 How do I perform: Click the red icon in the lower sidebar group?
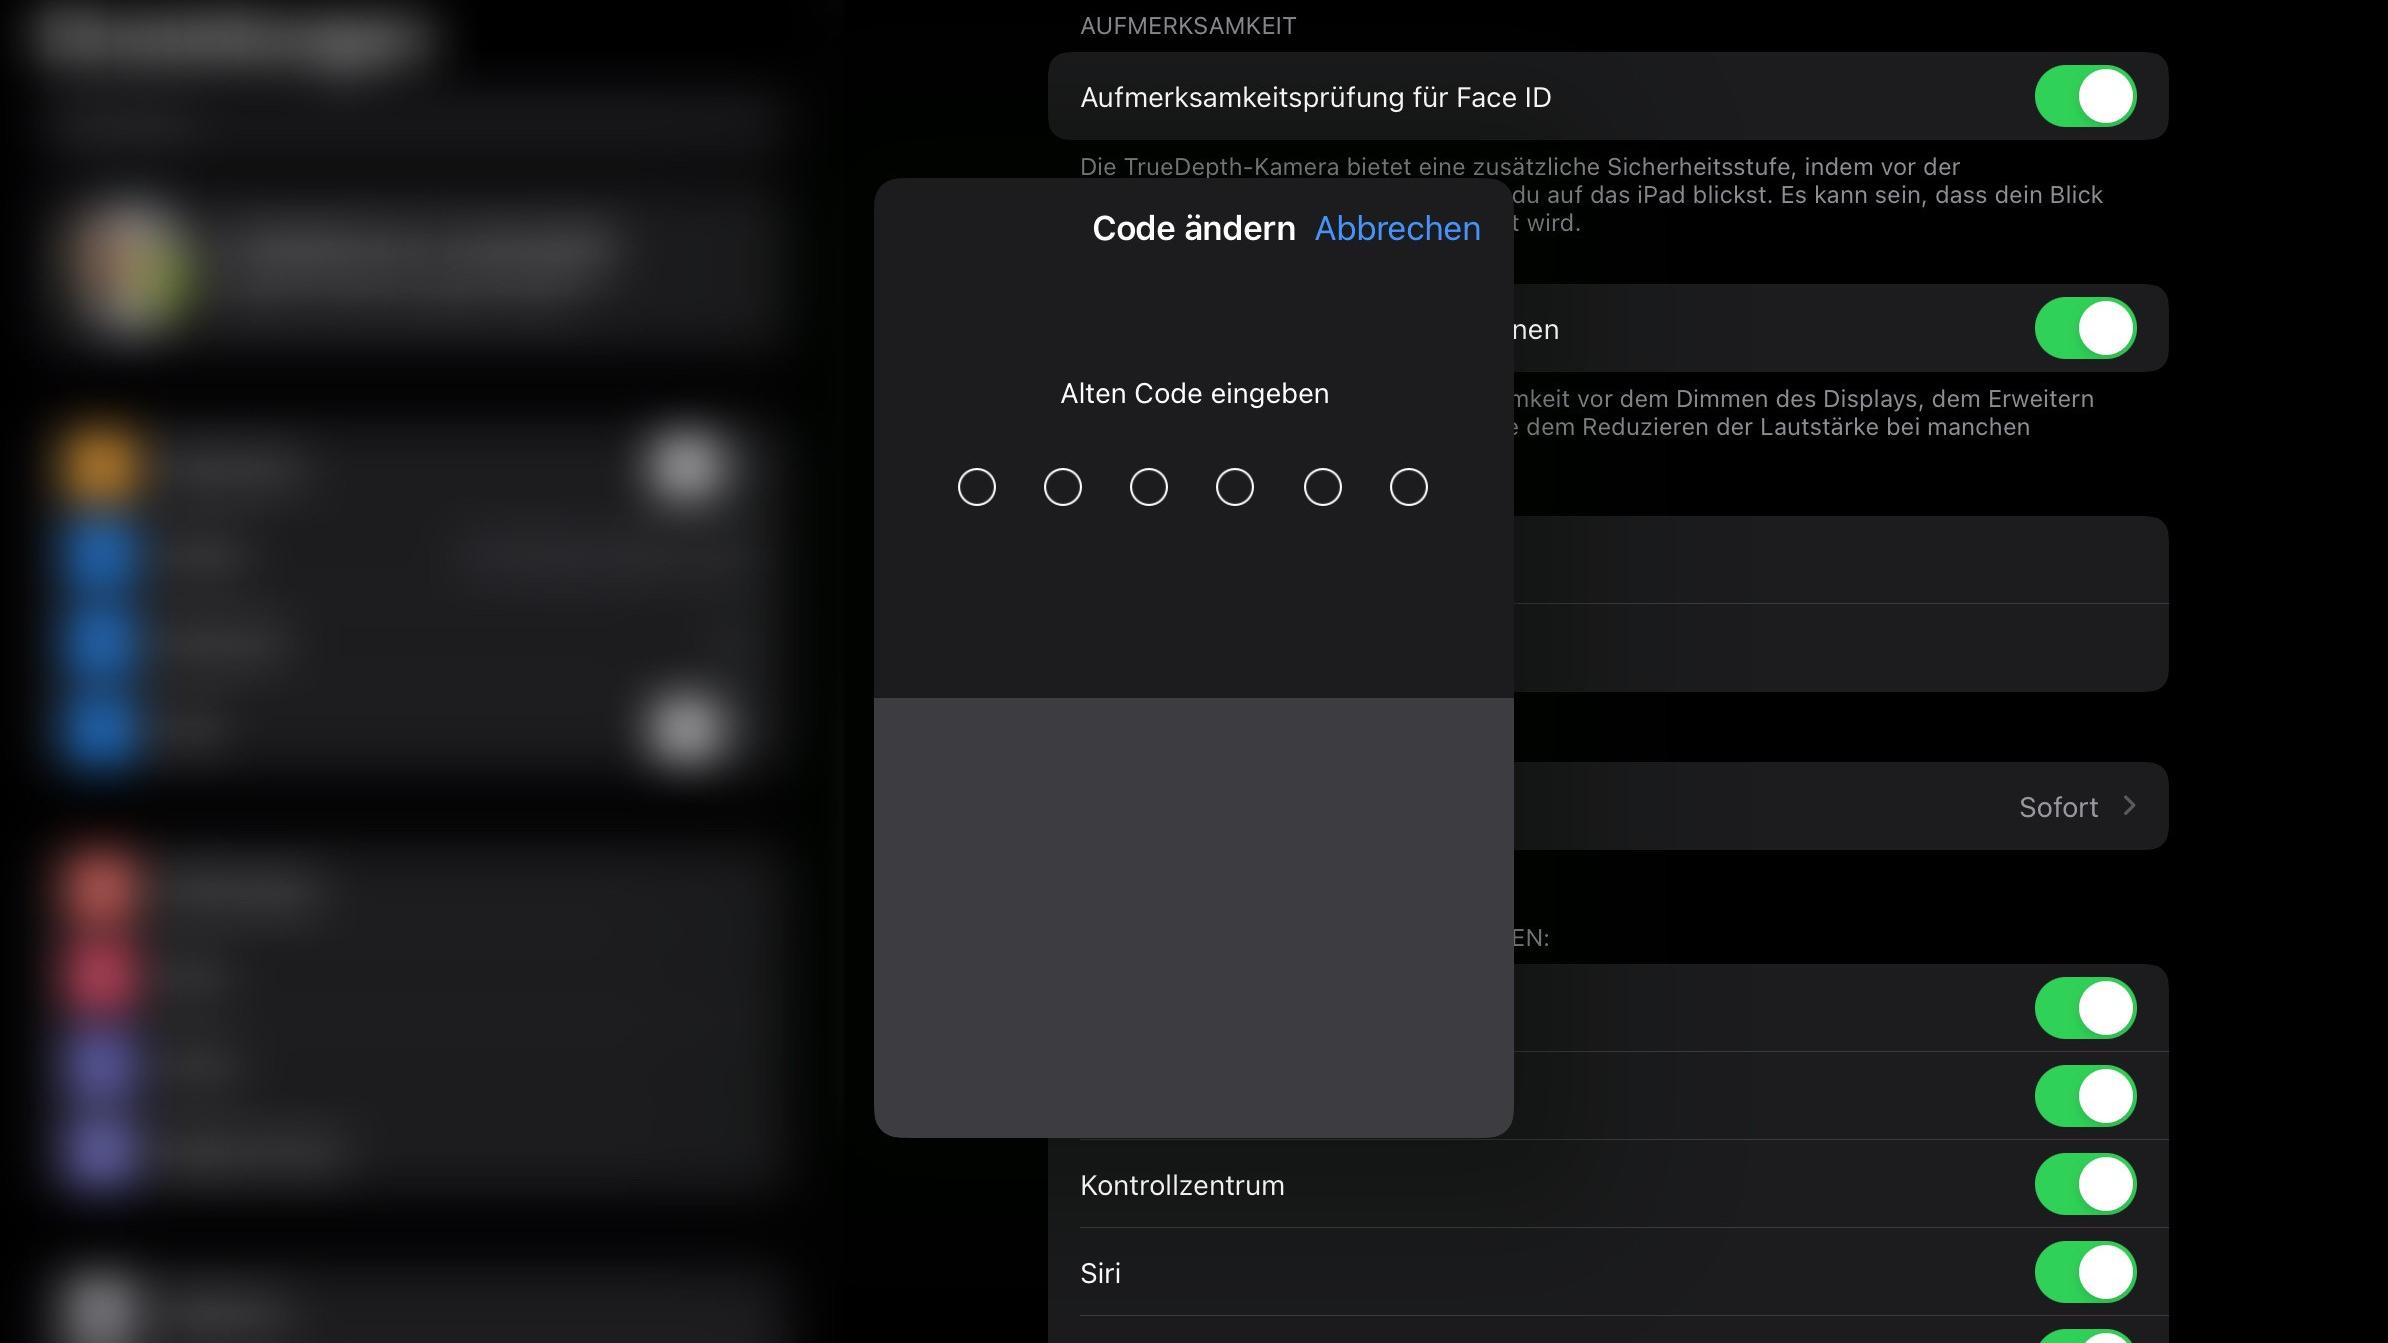pyautogui.click(x=100, y=888)
